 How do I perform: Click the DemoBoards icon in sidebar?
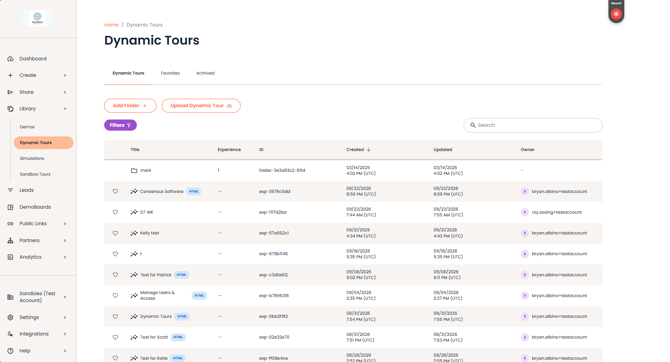pos(10,207)
